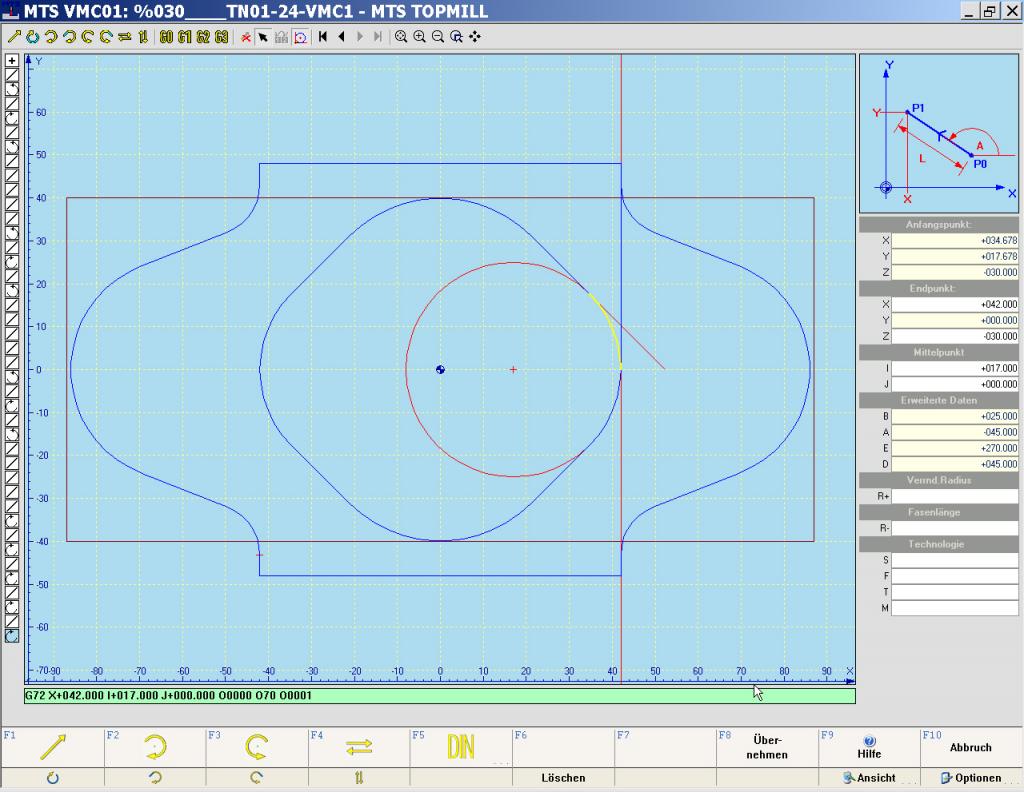
Task: Click the G2 clockwise arc toolbar icon
Action: tap(203, 37)
